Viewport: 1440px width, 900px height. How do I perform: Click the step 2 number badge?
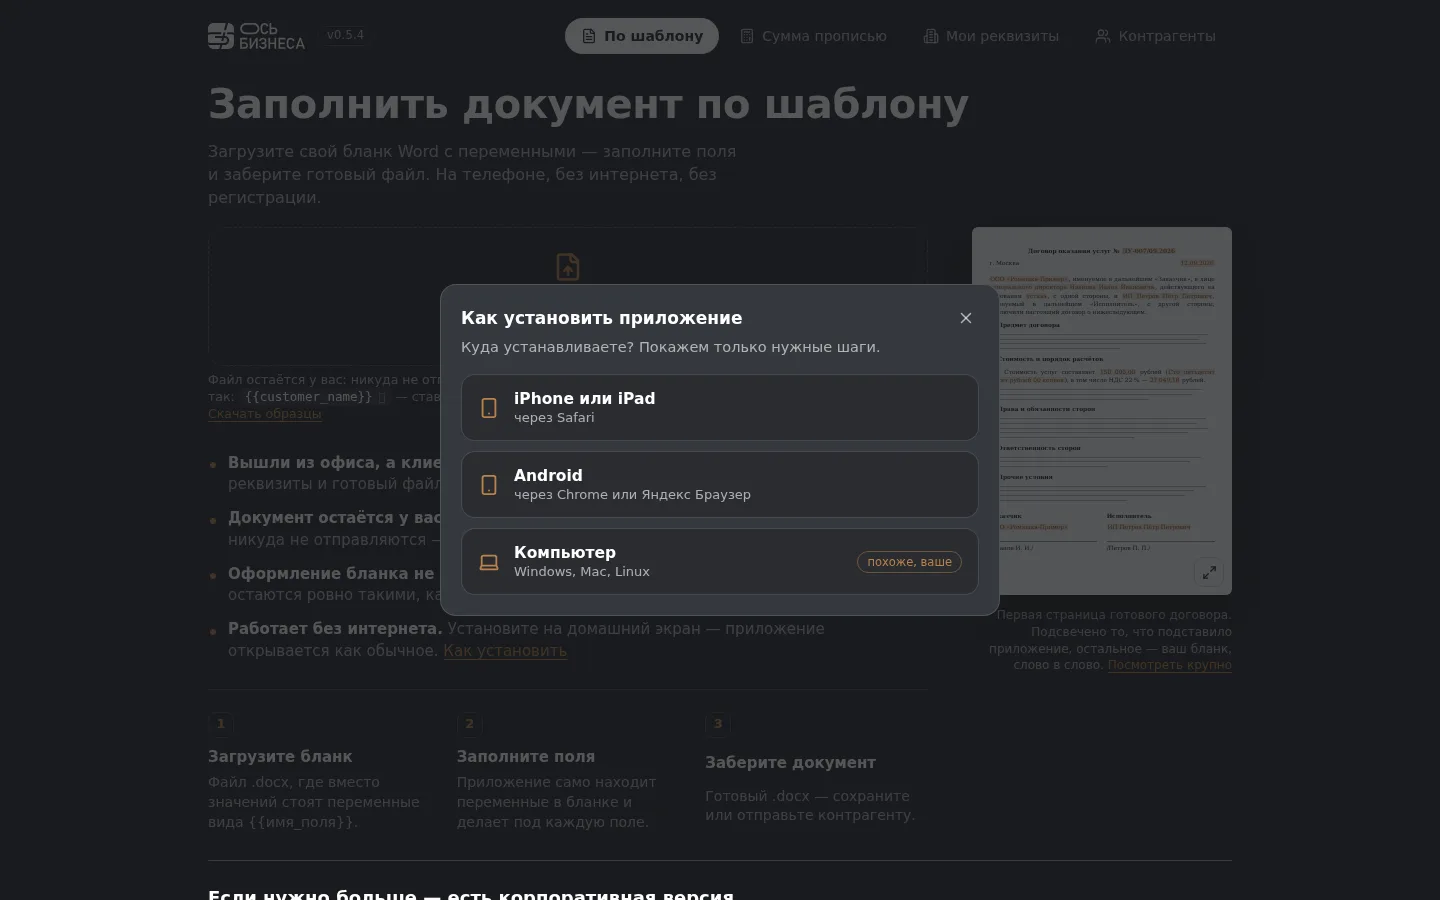[x=470, y=724]
